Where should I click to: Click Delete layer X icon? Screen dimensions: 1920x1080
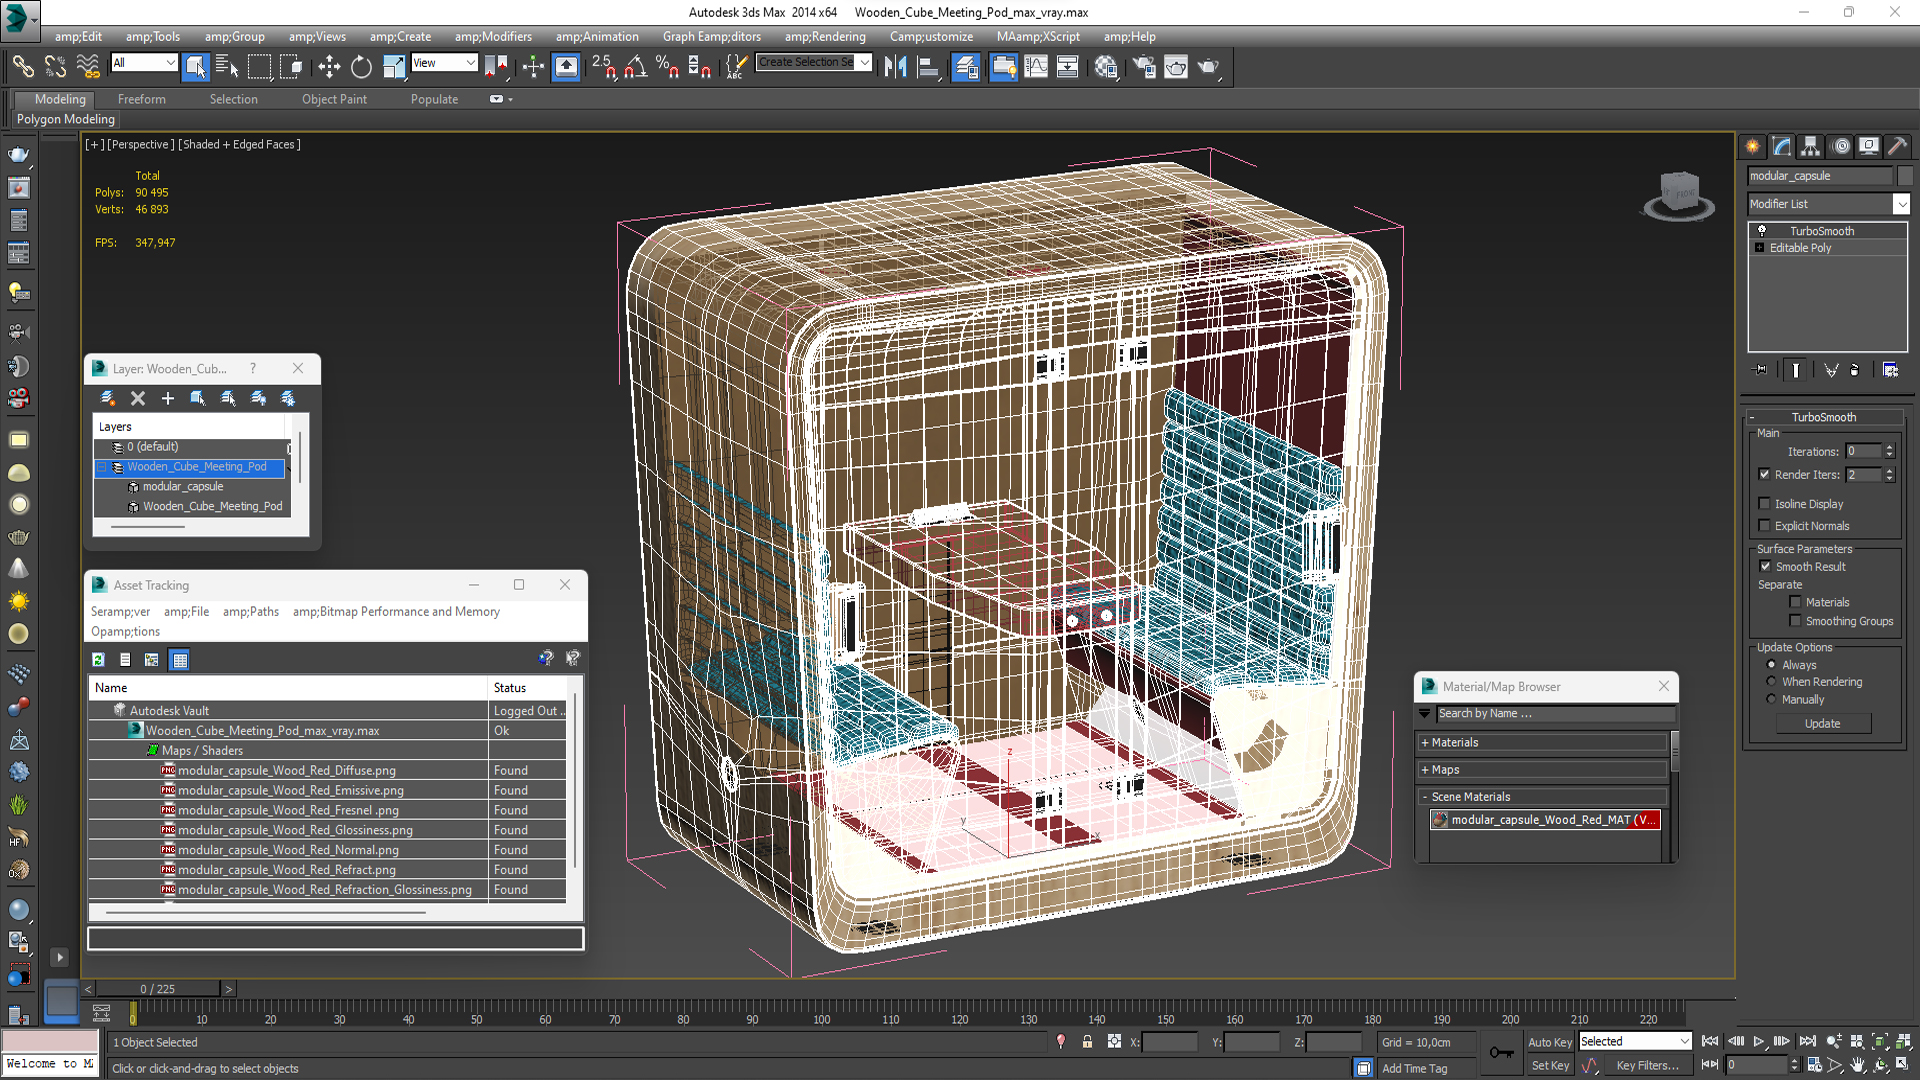tap(138, 398)
